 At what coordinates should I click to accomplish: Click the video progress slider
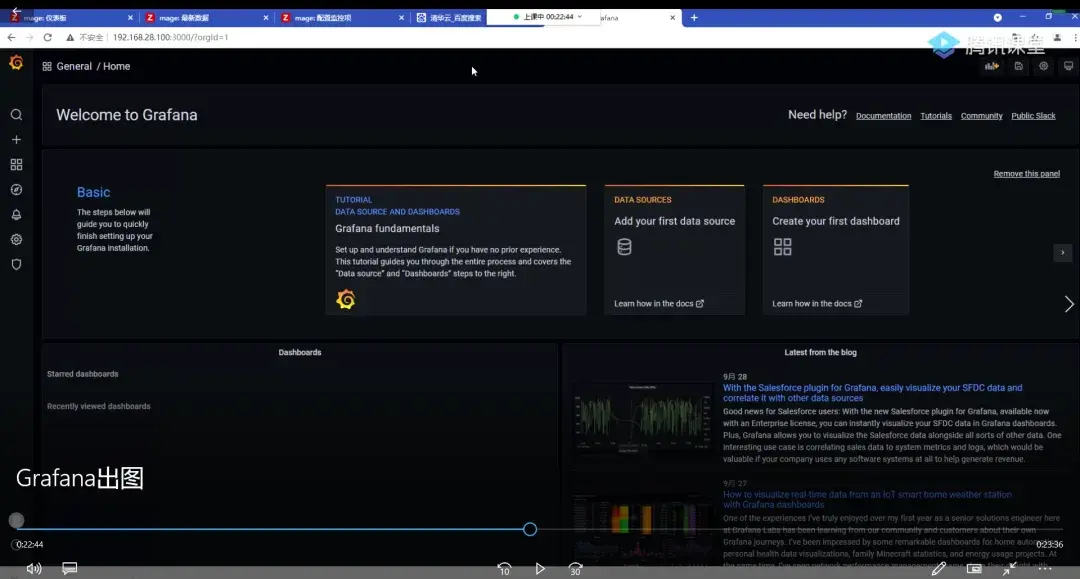[x=529, y=528]
